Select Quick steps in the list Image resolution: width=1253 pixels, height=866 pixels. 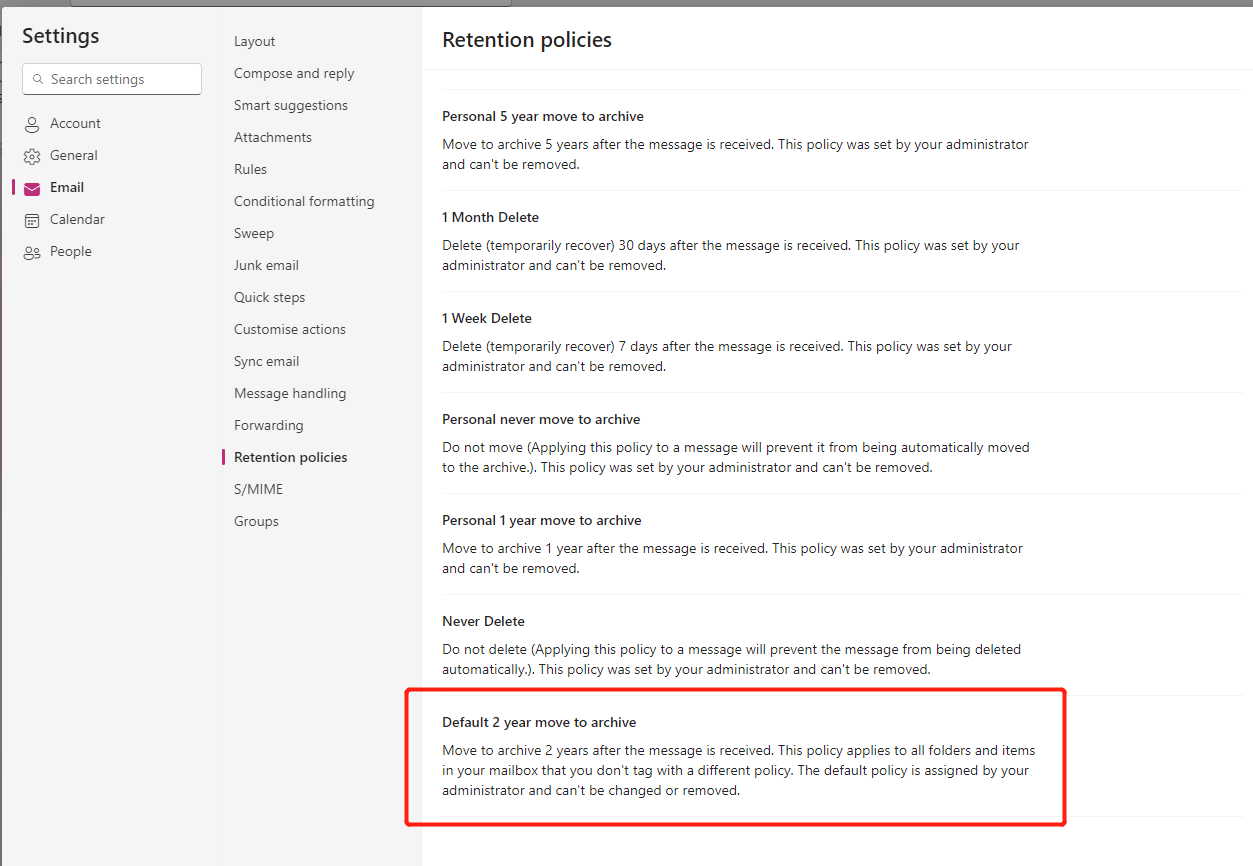pos(270,297)
